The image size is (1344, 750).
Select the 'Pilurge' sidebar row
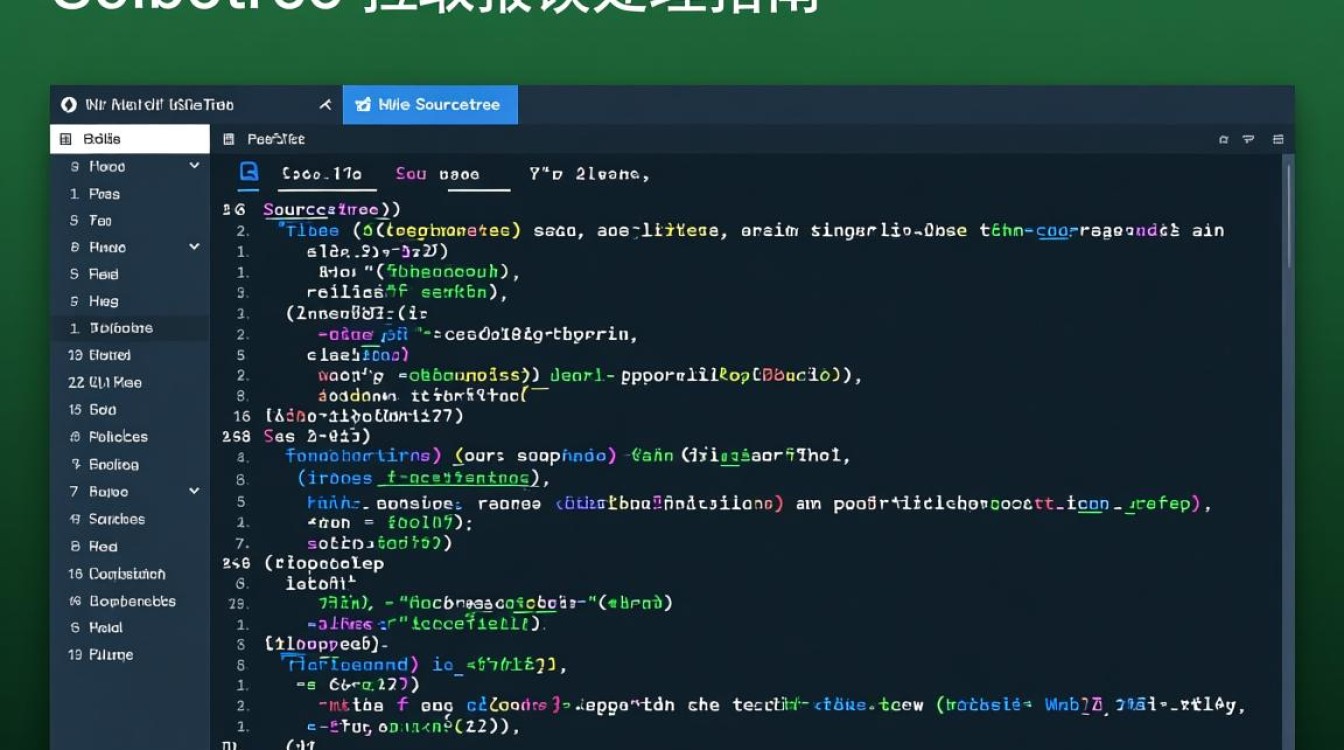[x=130, y=655]
